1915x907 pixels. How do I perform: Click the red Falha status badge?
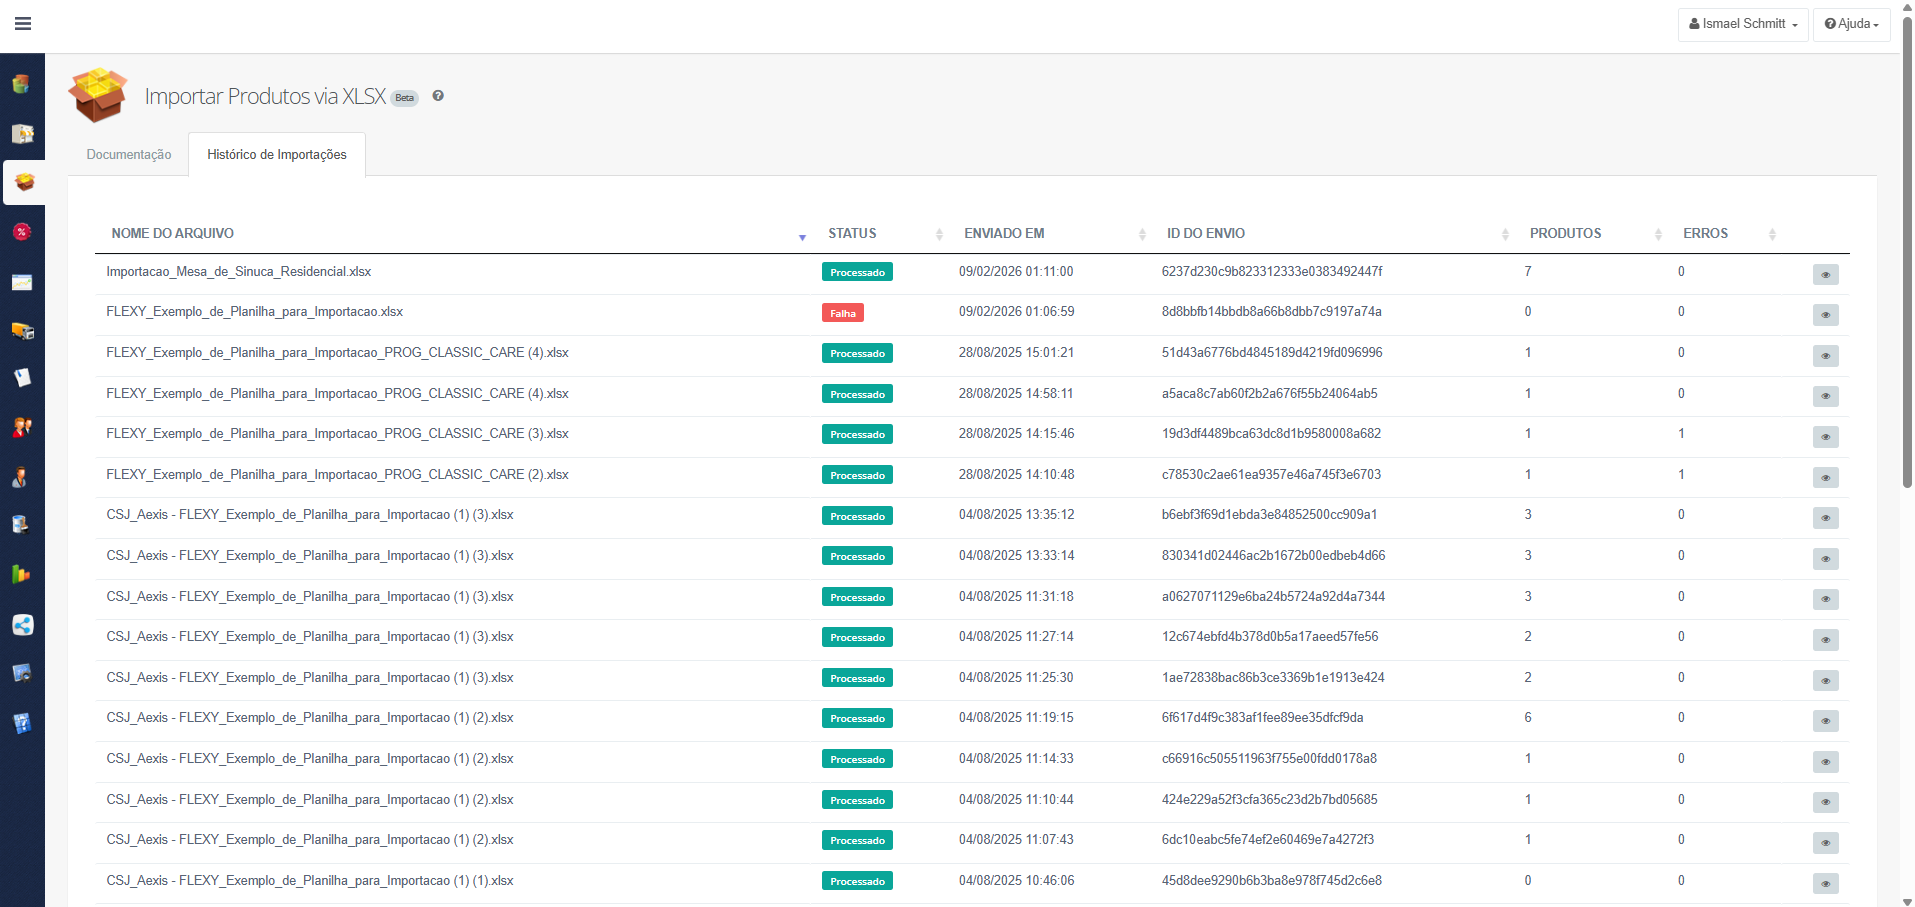coord(843,313)
